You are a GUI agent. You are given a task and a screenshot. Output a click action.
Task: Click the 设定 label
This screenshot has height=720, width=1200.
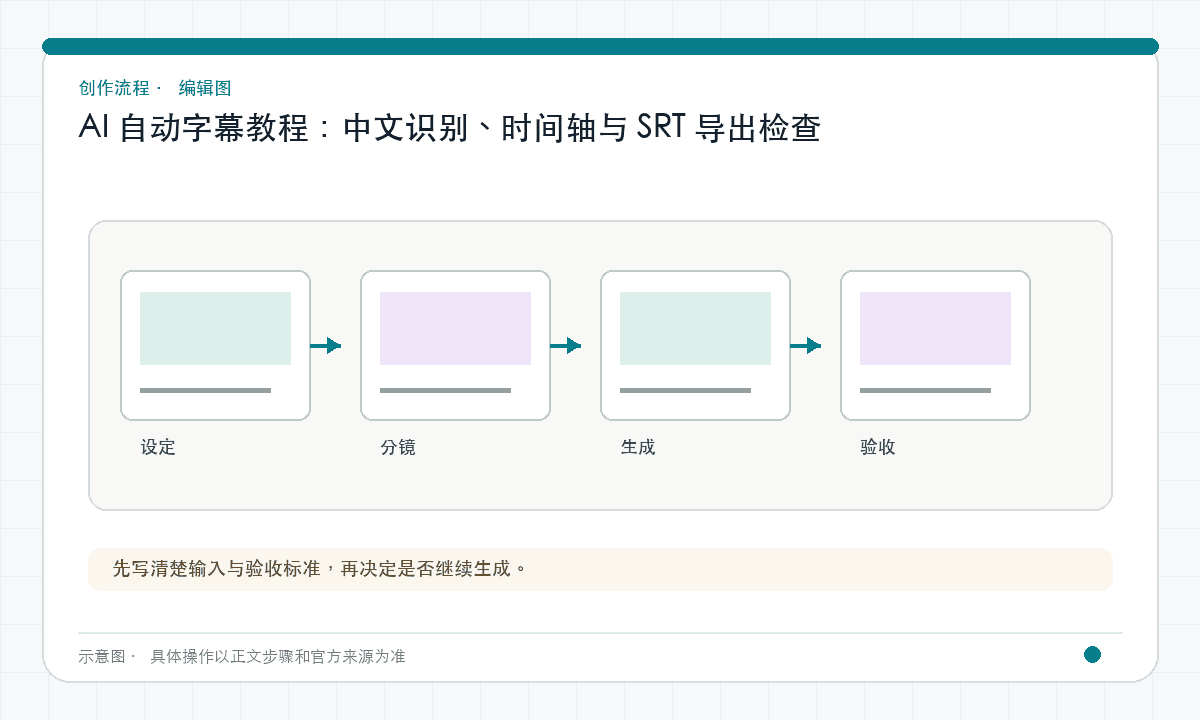(158, 447)
